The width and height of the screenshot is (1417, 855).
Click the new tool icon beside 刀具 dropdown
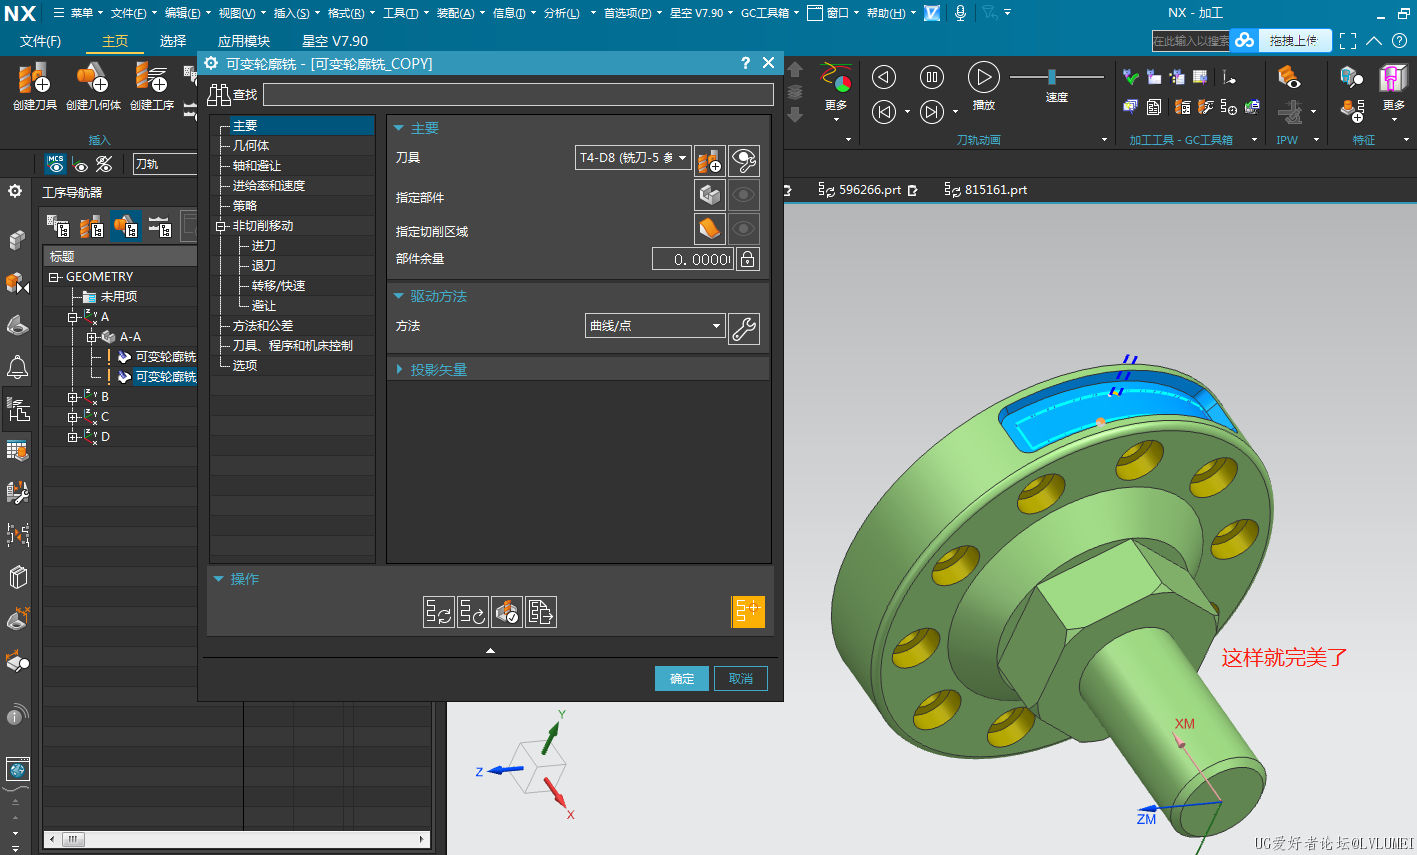[709, 160]
